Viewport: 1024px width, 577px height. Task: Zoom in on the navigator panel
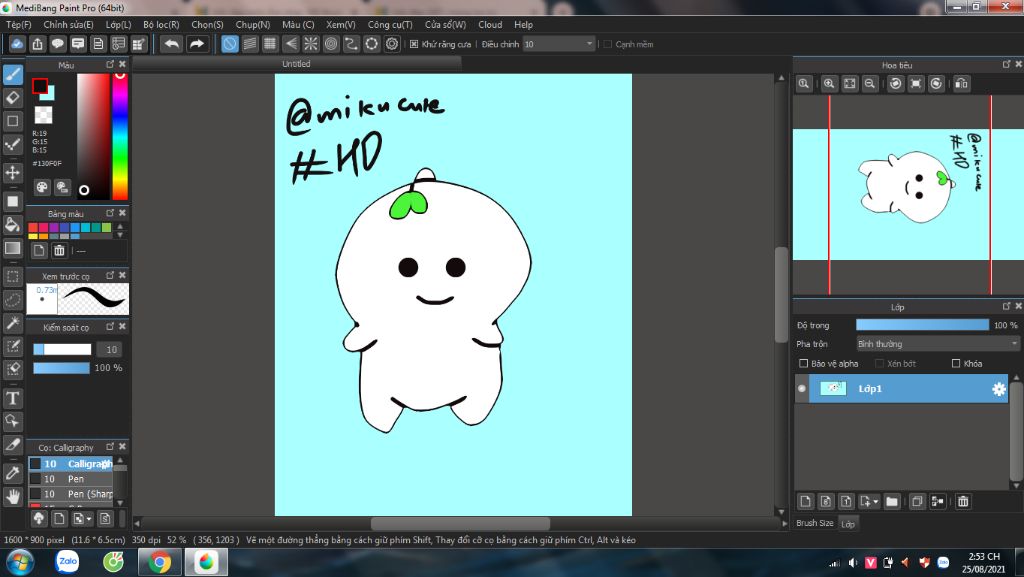(829, 84)
